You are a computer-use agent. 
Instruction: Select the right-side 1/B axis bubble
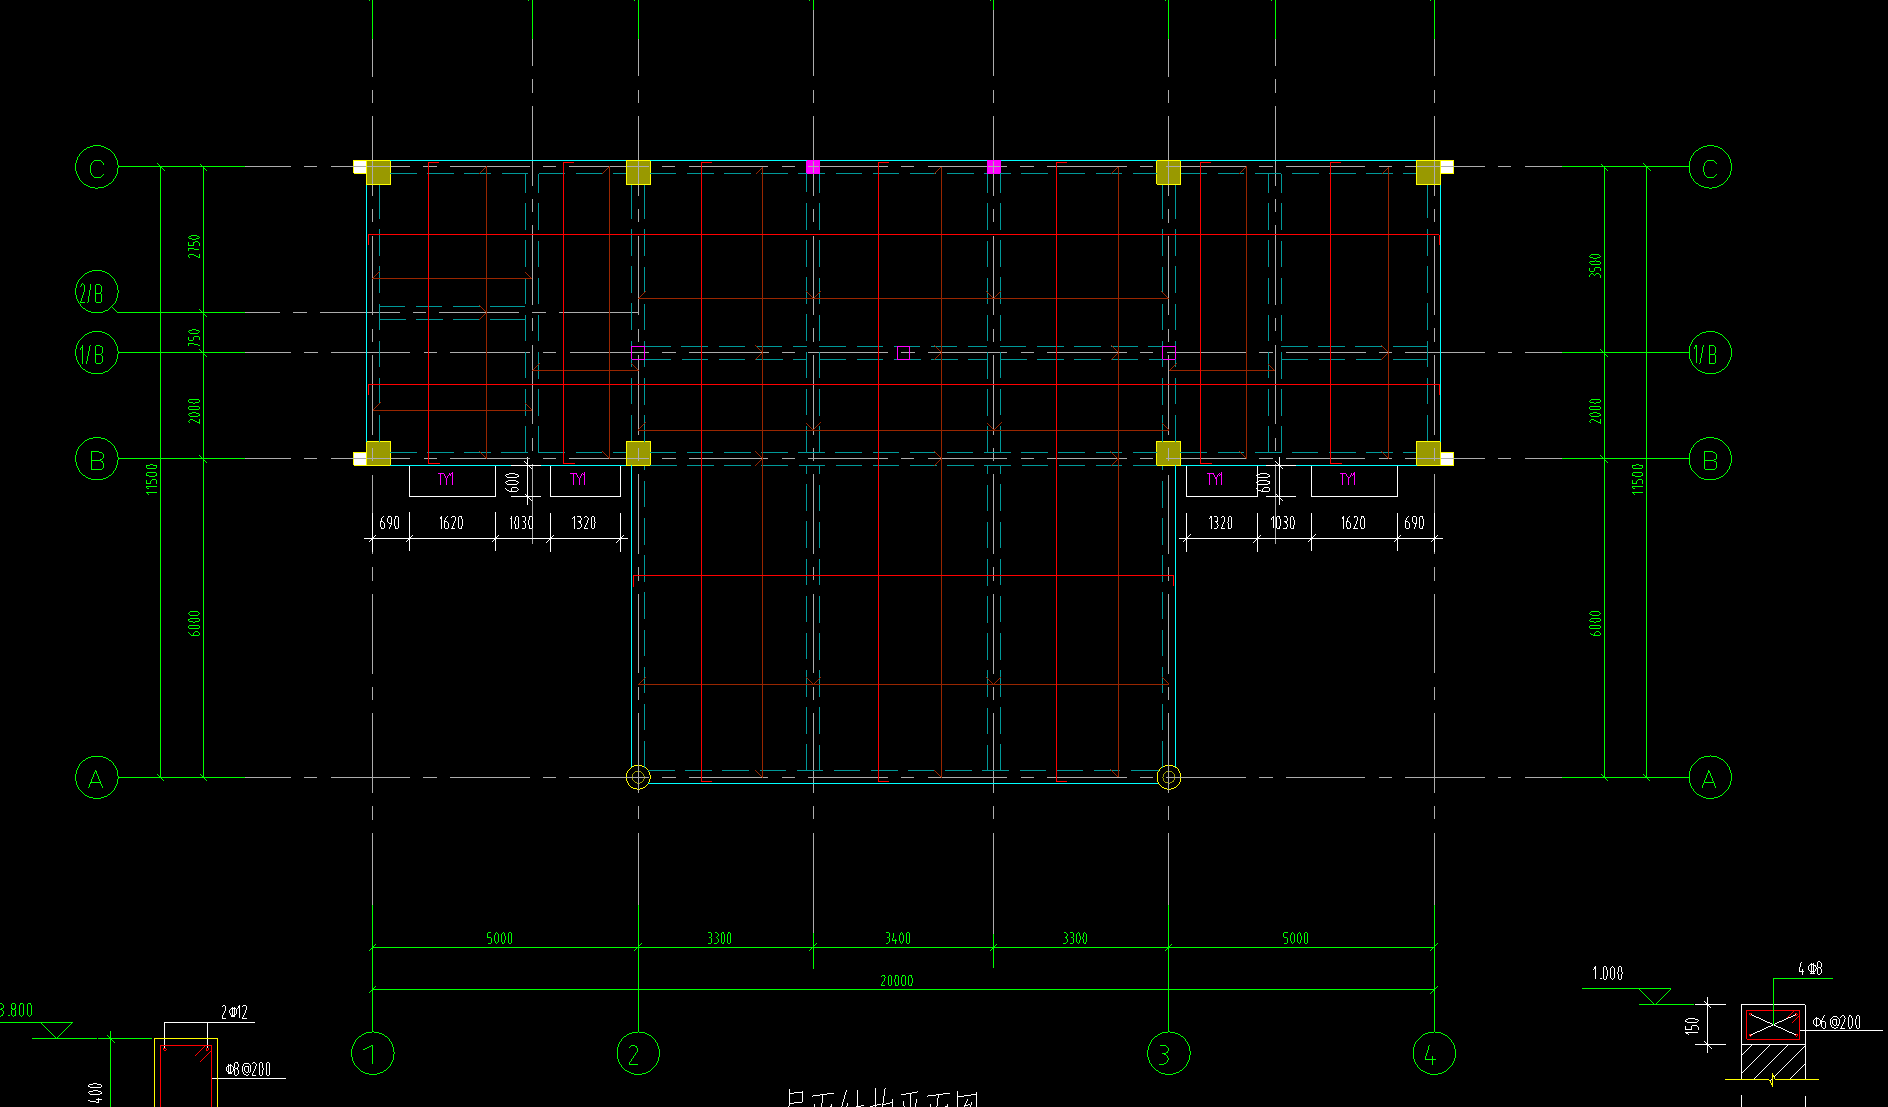[1710, 353]
